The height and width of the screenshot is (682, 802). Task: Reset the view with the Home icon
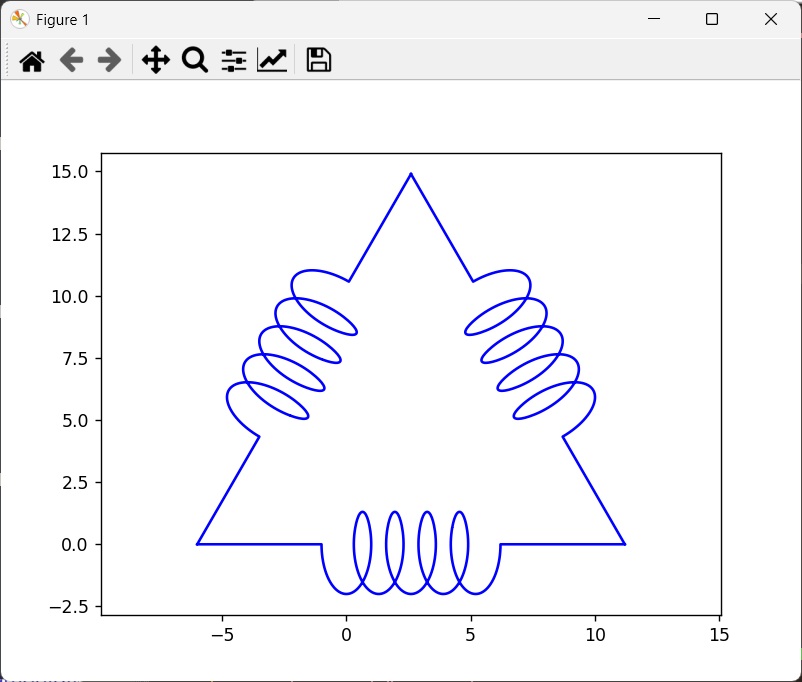32,61
